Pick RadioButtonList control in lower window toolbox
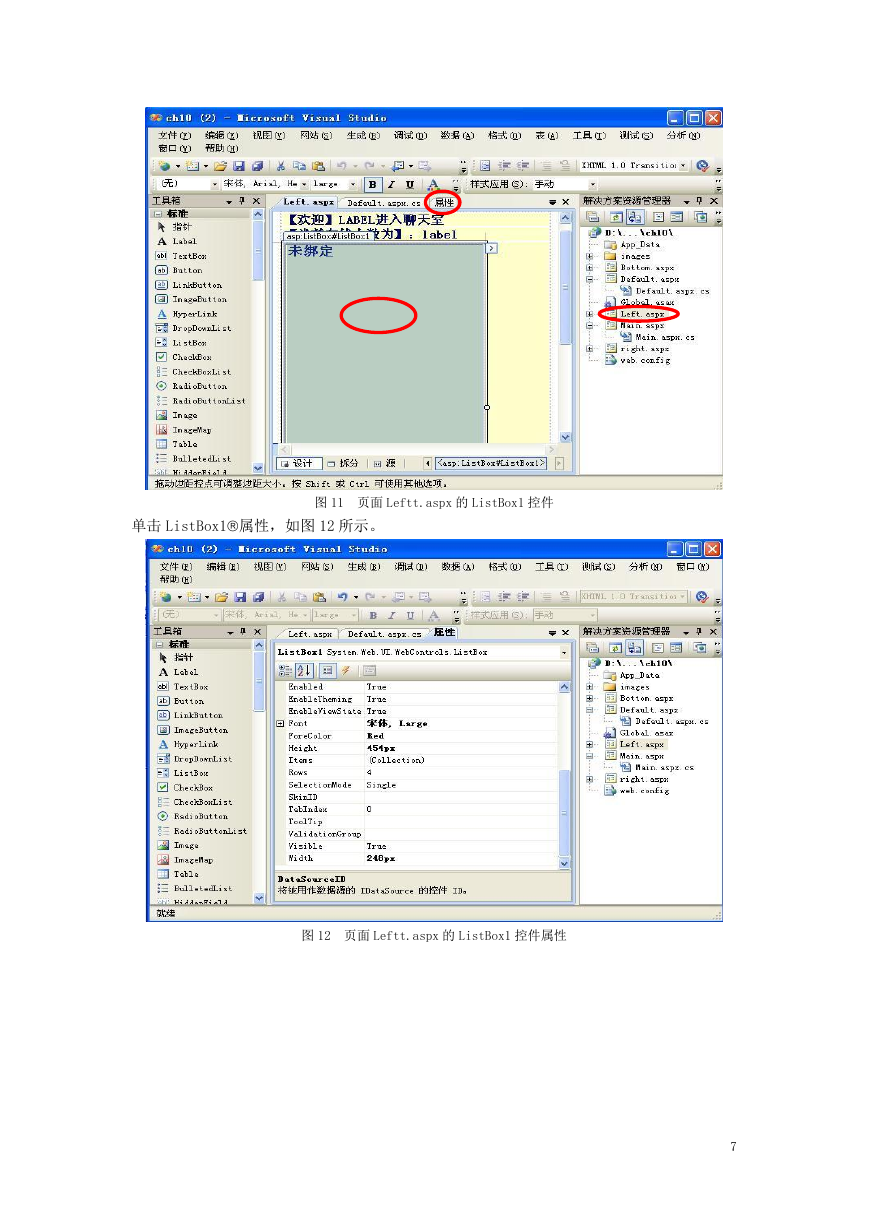The image size is (869, 1228). pyautogui.click(x=202, y=831)
